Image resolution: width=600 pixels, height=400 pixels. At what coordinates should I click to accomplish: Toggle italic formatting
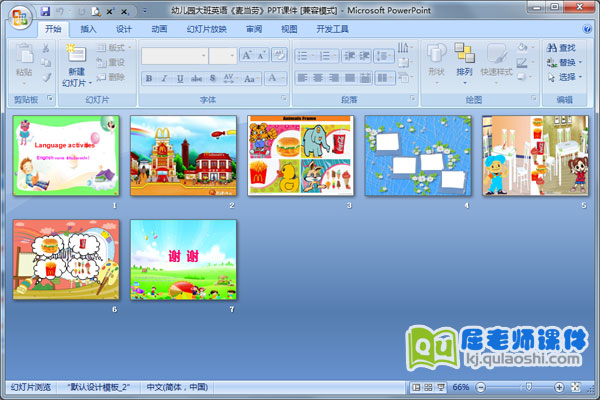164,77
